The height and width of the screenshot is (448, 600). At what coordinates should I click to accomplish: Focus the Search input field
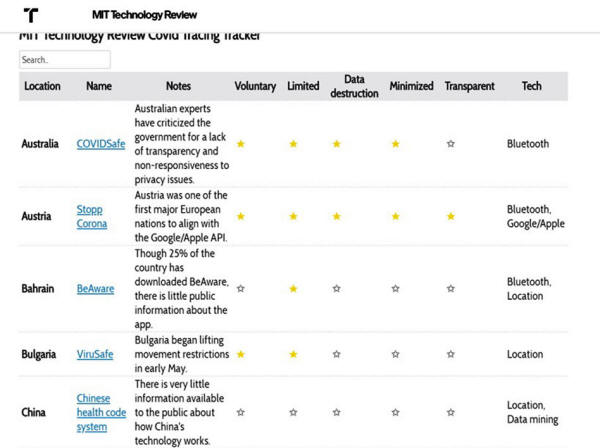(x=64, y=60)
